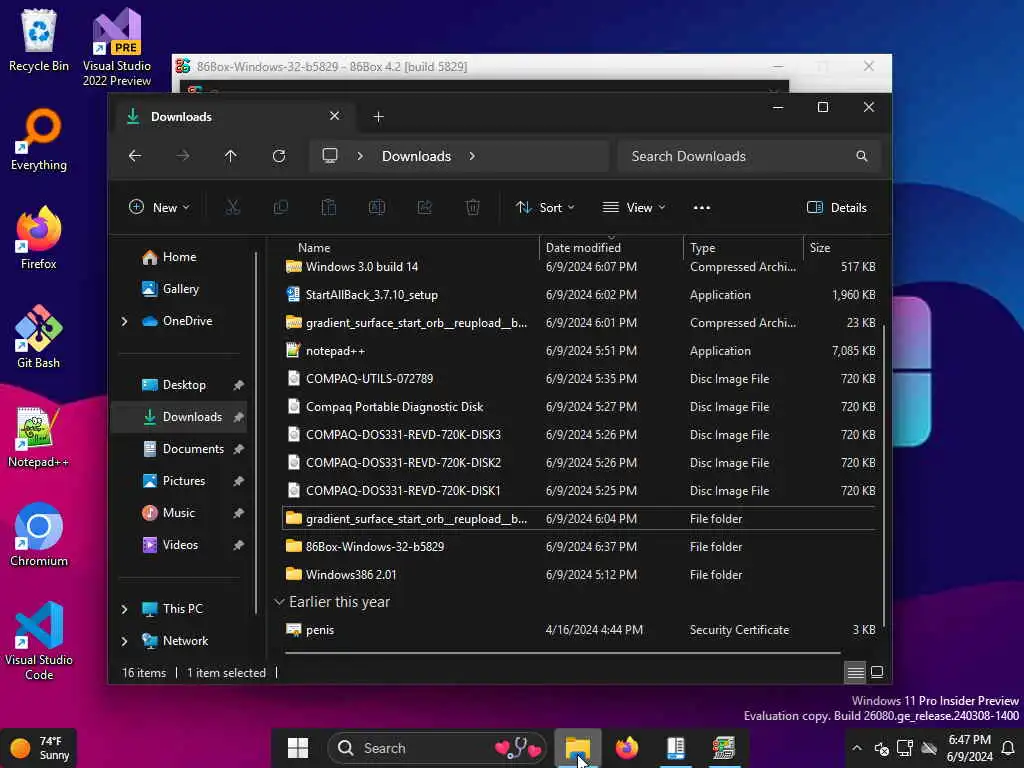Screen dimensions: 1024x768
Task: Select the notepad++ application file
Action: pos(580,351)
